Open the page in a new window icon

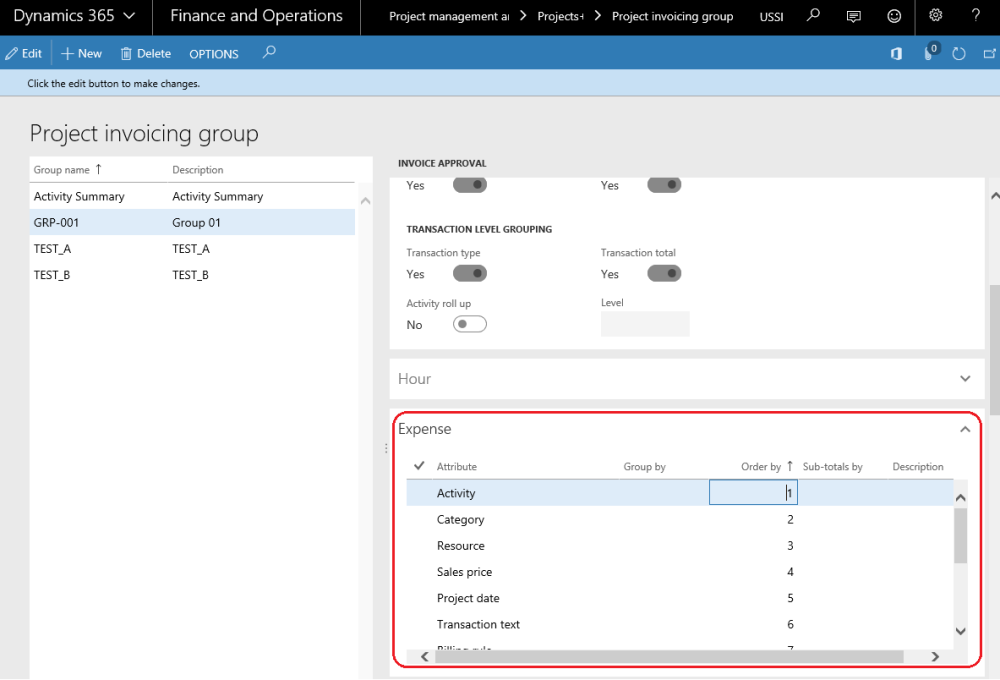click(989, 53)
